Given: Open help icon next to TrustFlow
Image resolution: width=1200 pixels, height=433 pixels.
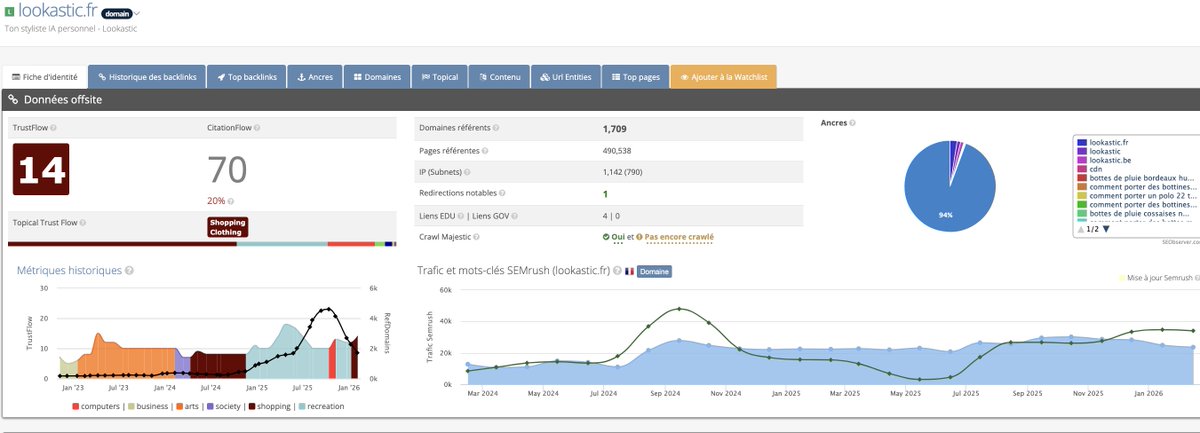Looking at the screenshot, I should (53, 128).
